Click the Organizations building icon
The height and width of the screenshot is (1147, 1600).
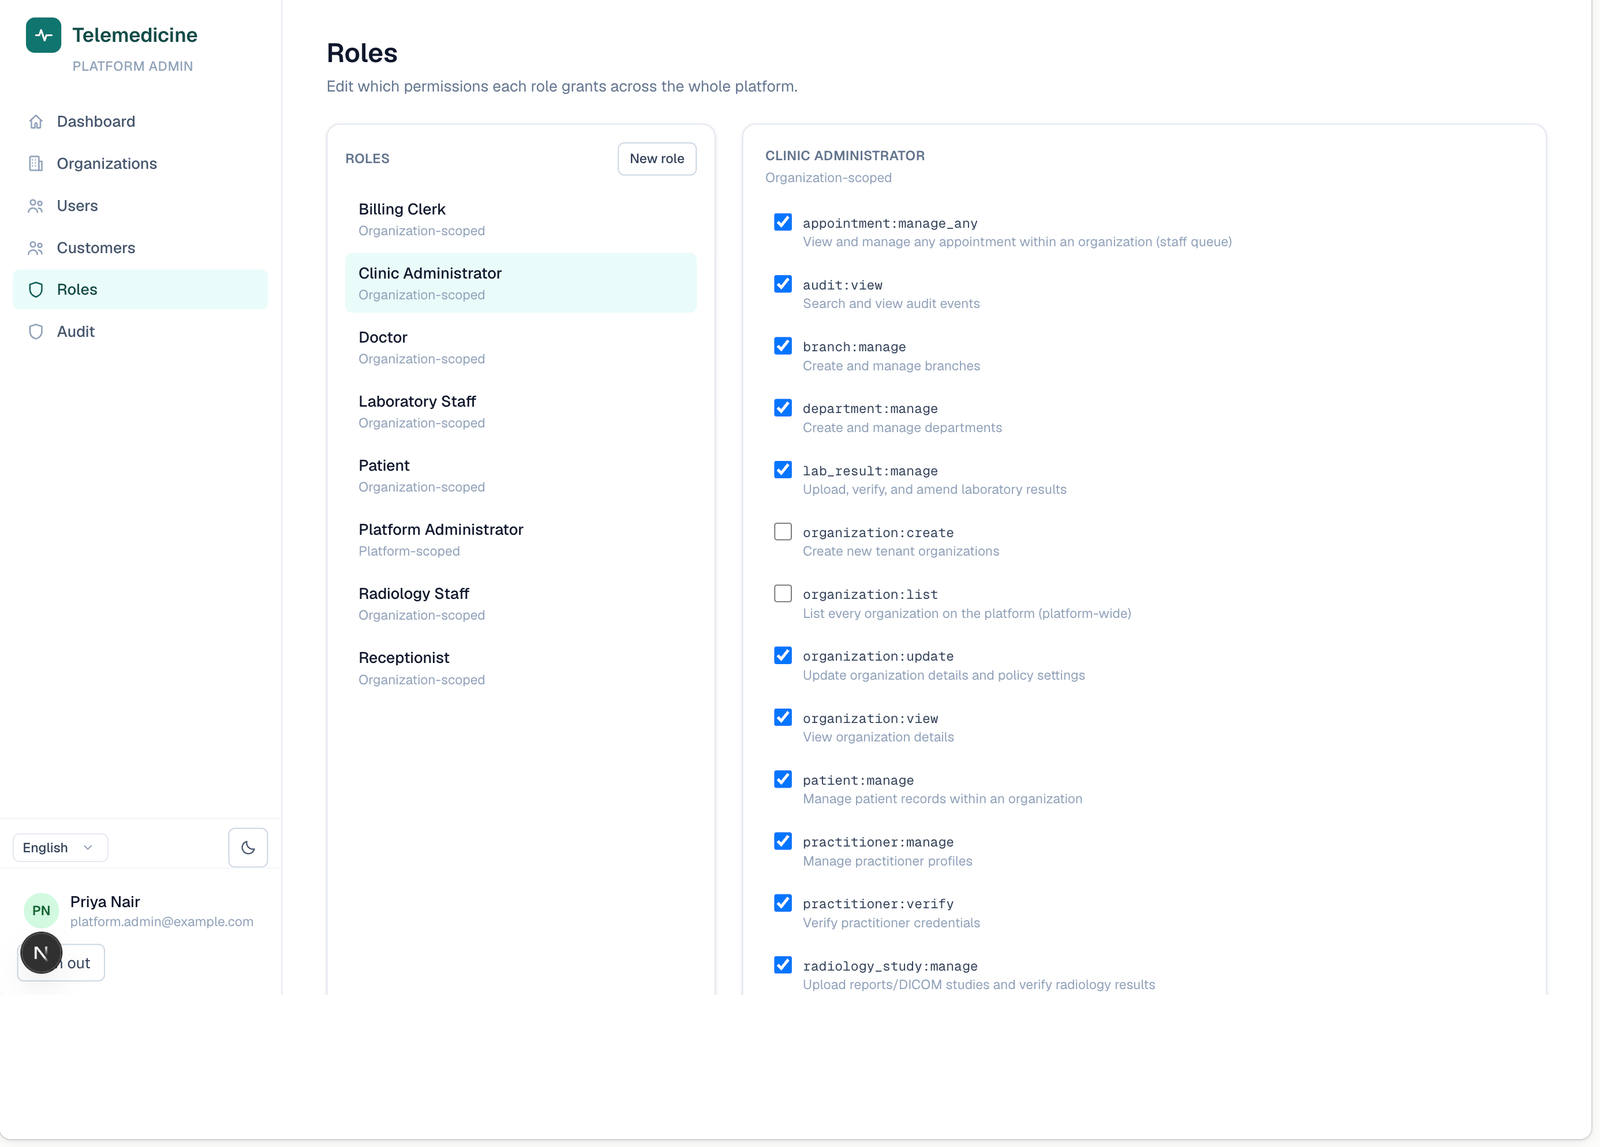pos(36,164)
